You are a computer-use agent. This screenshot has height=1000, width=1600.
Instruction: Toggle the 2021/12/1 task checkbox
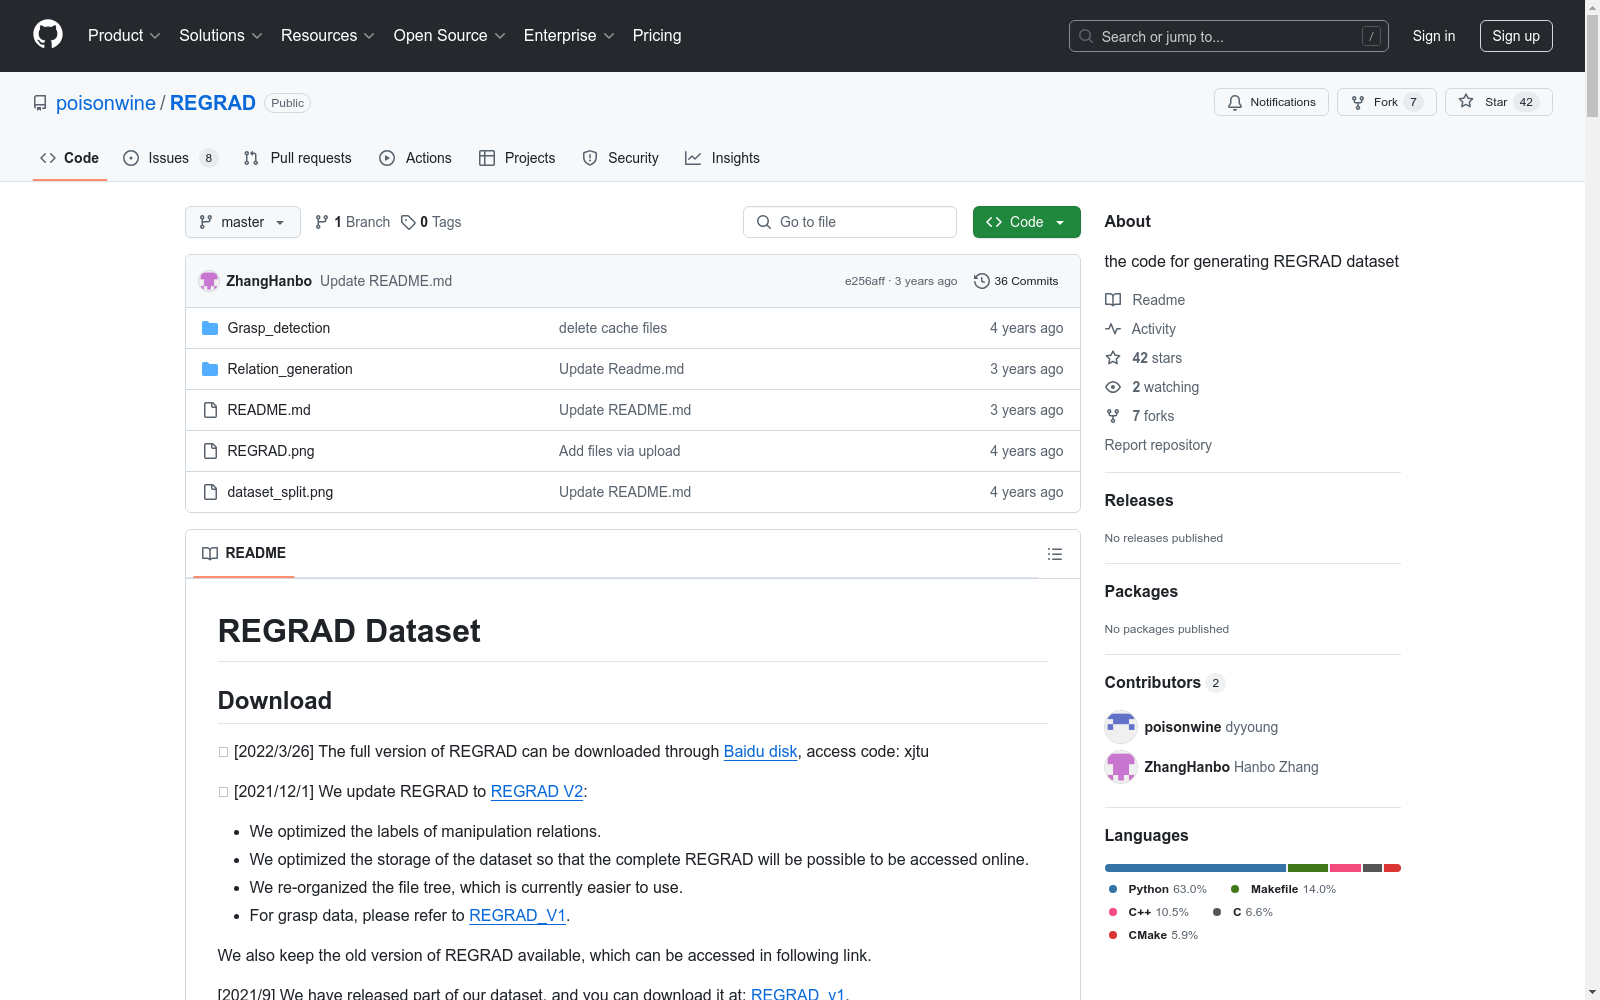point(224,792)
